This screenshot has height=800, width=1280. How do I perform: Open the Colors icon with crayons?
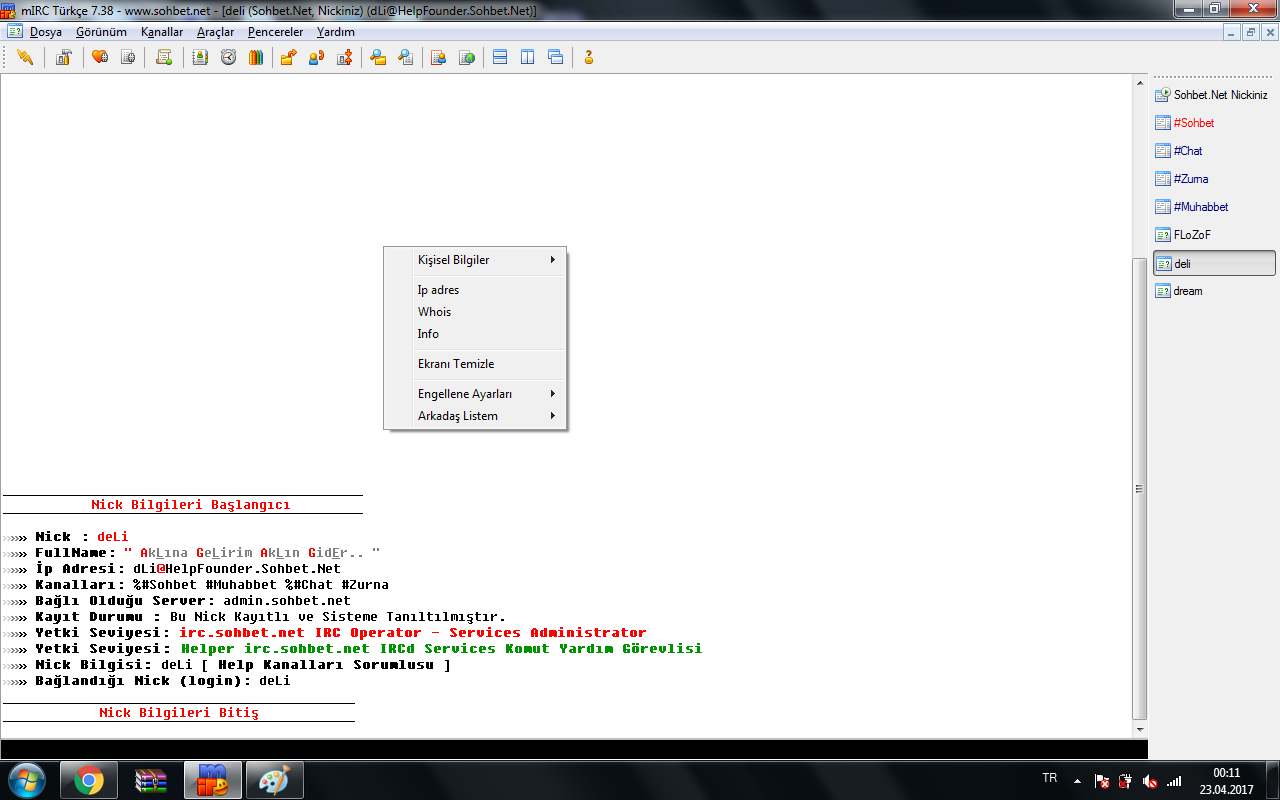click(x=256, y=57)
